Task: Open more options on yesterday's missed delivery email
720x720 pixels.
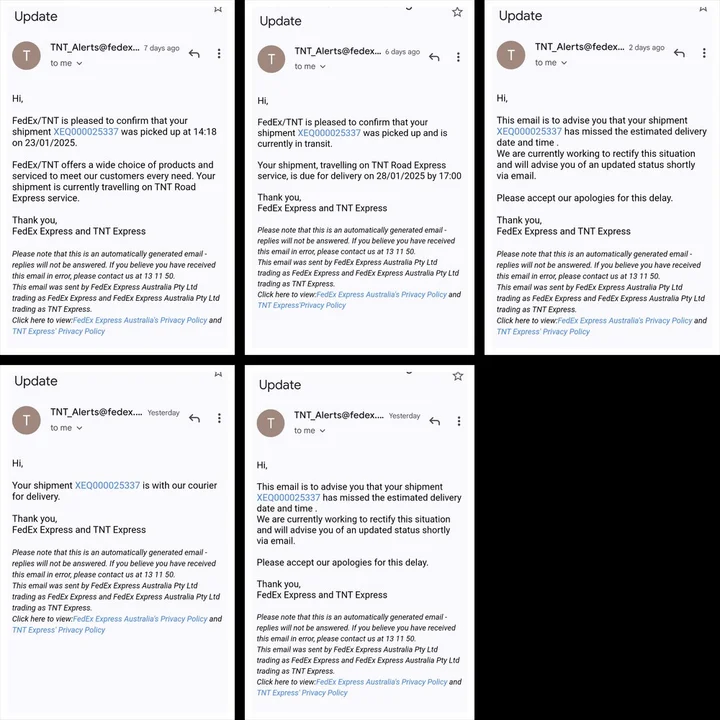Action: (459, 421)
